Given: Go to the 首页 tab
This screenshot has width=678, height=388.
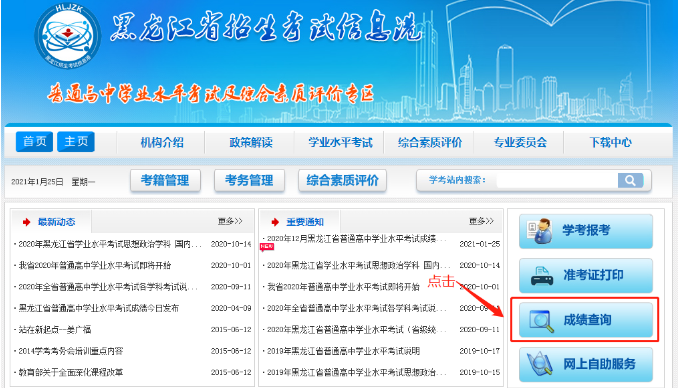Looking at the screenshot, I should [x=35, y=141].
